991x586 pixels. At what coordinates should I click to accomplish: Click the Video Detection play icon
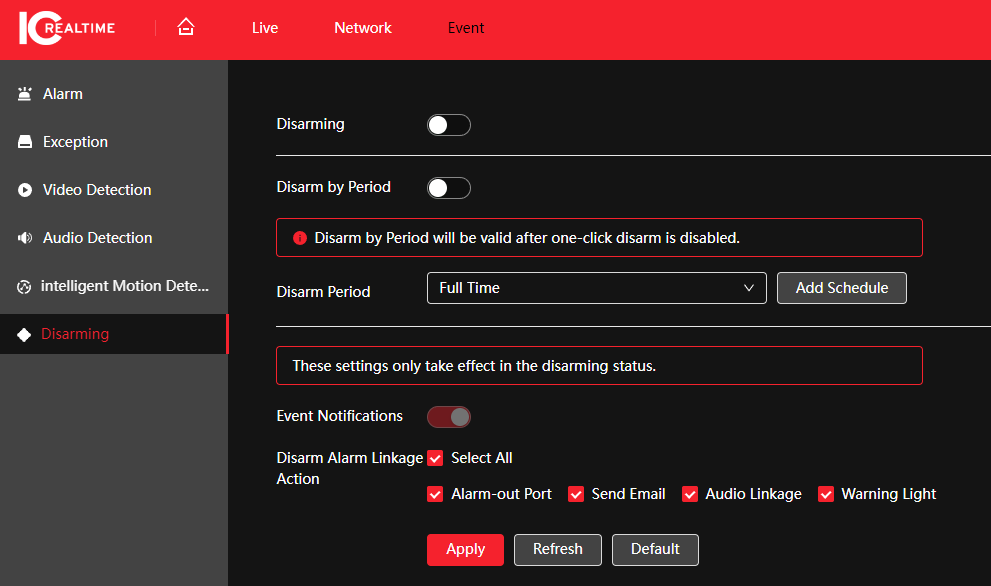click(25, 190)
